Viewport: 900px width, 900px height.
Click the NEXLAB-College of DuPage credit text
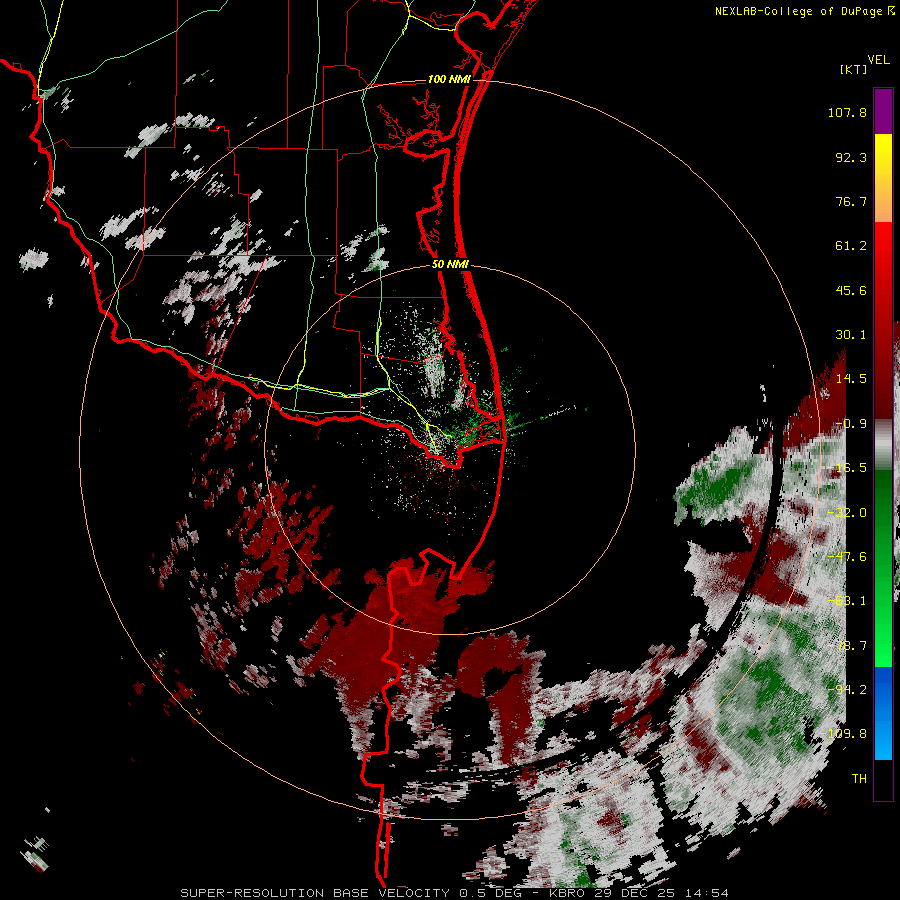pyautogui.click(x=804, y=11)
